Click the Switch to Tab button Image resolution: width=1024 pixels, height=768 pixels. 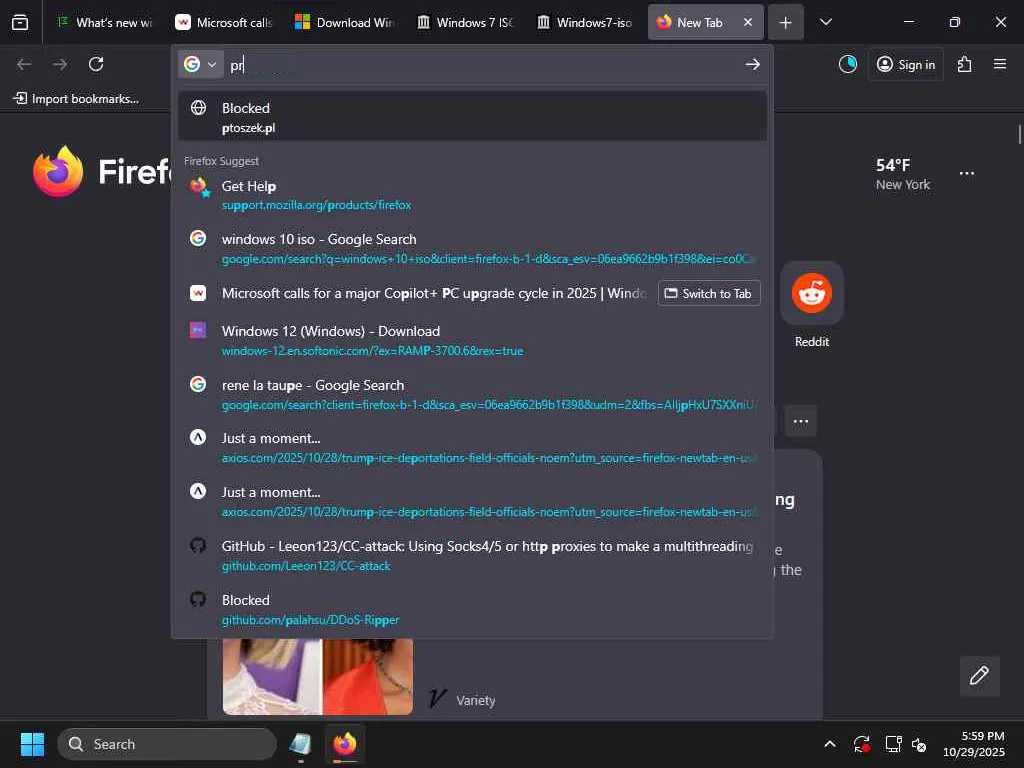pyautogui.click(x=709, y=293)
